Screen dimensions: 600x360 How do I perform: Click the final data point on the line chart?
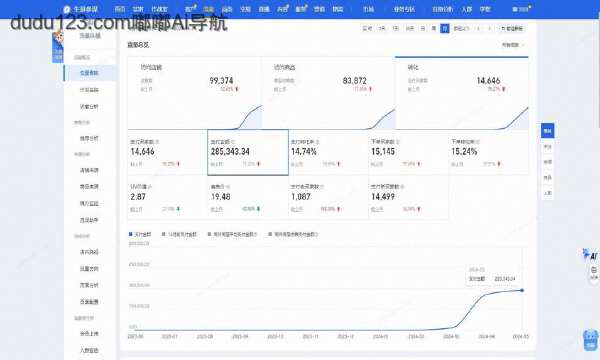[x=522, y=290]
